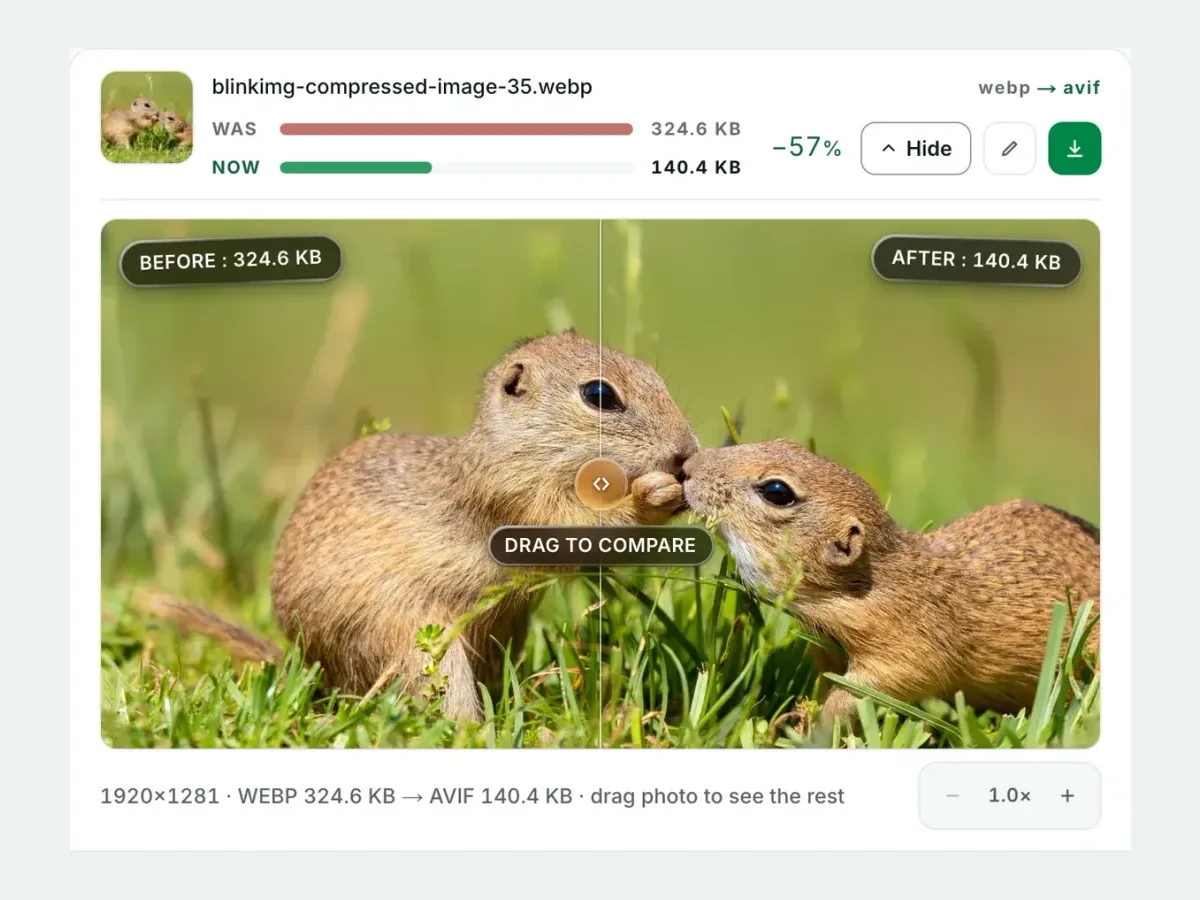This screenshot has height=900, width=1200.
Task: Click the webp → avif format label
Action: pyautogui.click(x=1039, y=88)
